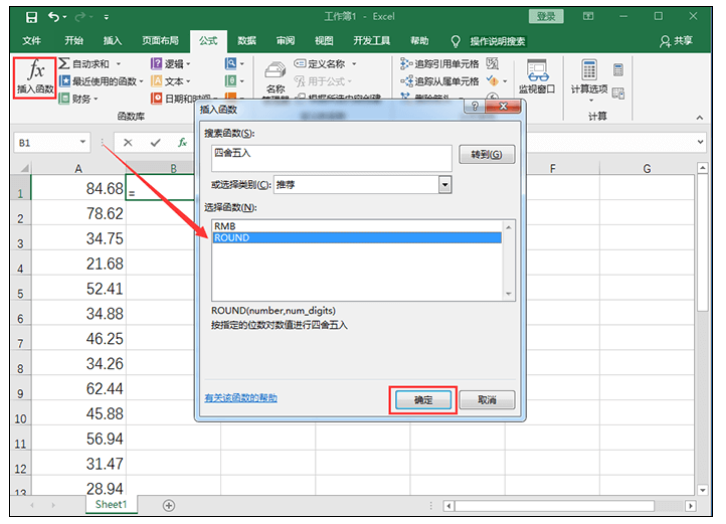The image size is (726, 524).
Task: Save the workbook with the Save icon
Action: [31, 17]
